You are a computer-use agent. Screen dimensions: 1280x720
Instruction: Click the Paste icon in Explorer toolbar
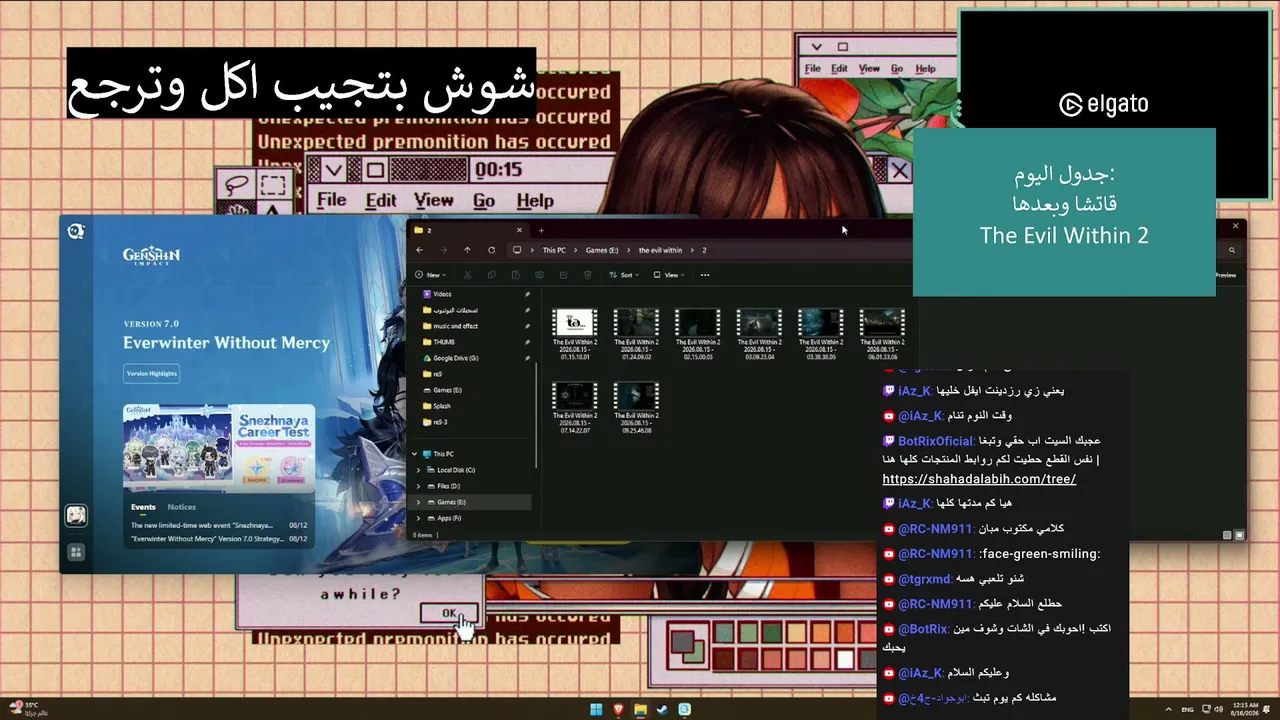(x=514, y=275)
